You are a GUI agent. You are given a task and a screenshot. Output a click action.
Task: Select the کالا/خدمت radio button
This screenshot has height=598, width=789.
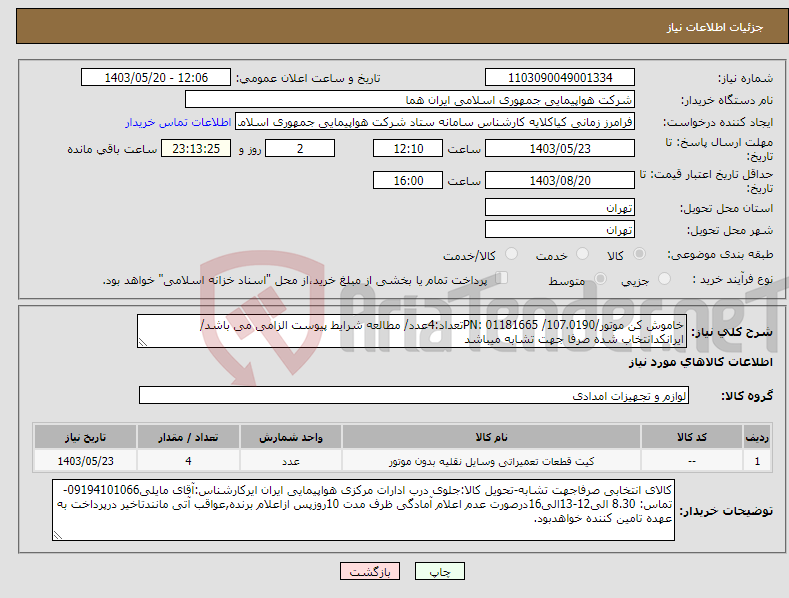511,254
